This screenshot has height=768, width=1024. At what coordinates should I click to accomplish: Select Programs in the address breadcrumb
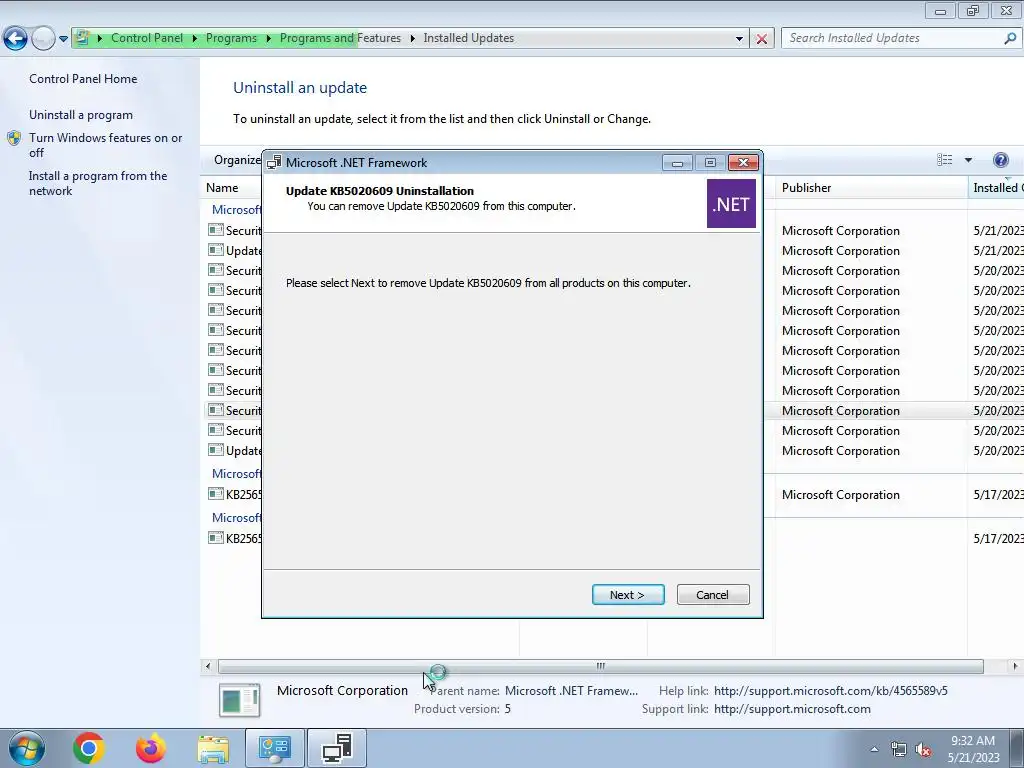(231, 38)
